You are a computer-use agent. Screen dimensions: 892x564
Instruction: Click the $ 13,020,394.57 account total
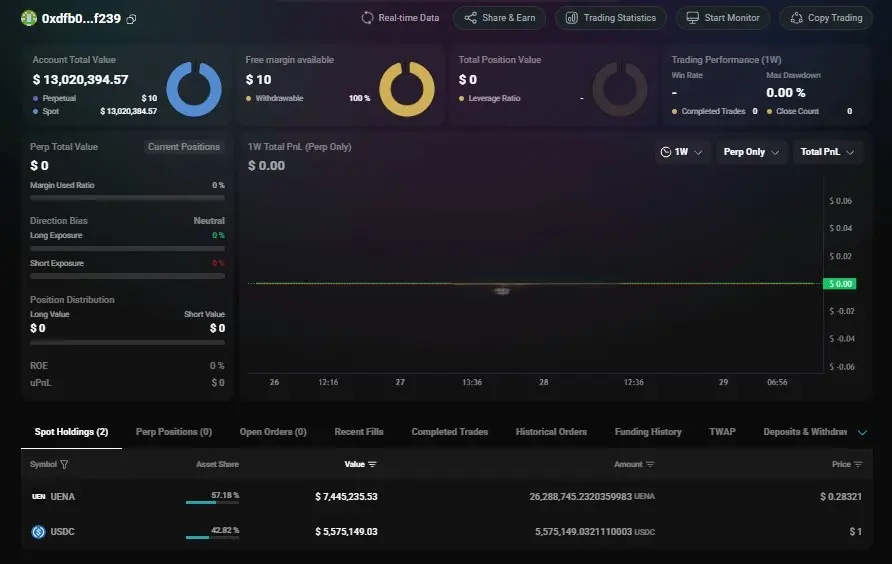pyautogui.click(x=80, y=80)
